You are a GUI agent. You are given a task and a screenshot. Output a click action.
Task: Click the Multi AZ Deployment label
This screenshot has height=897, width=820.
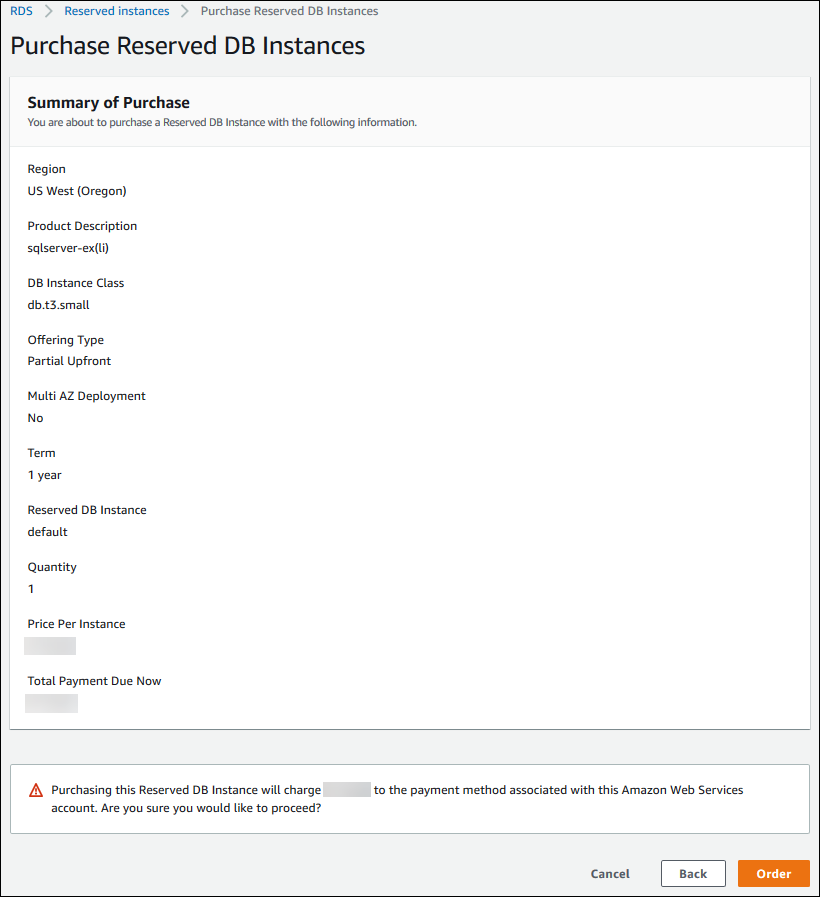pyautogui.click(x=86, y=396)
